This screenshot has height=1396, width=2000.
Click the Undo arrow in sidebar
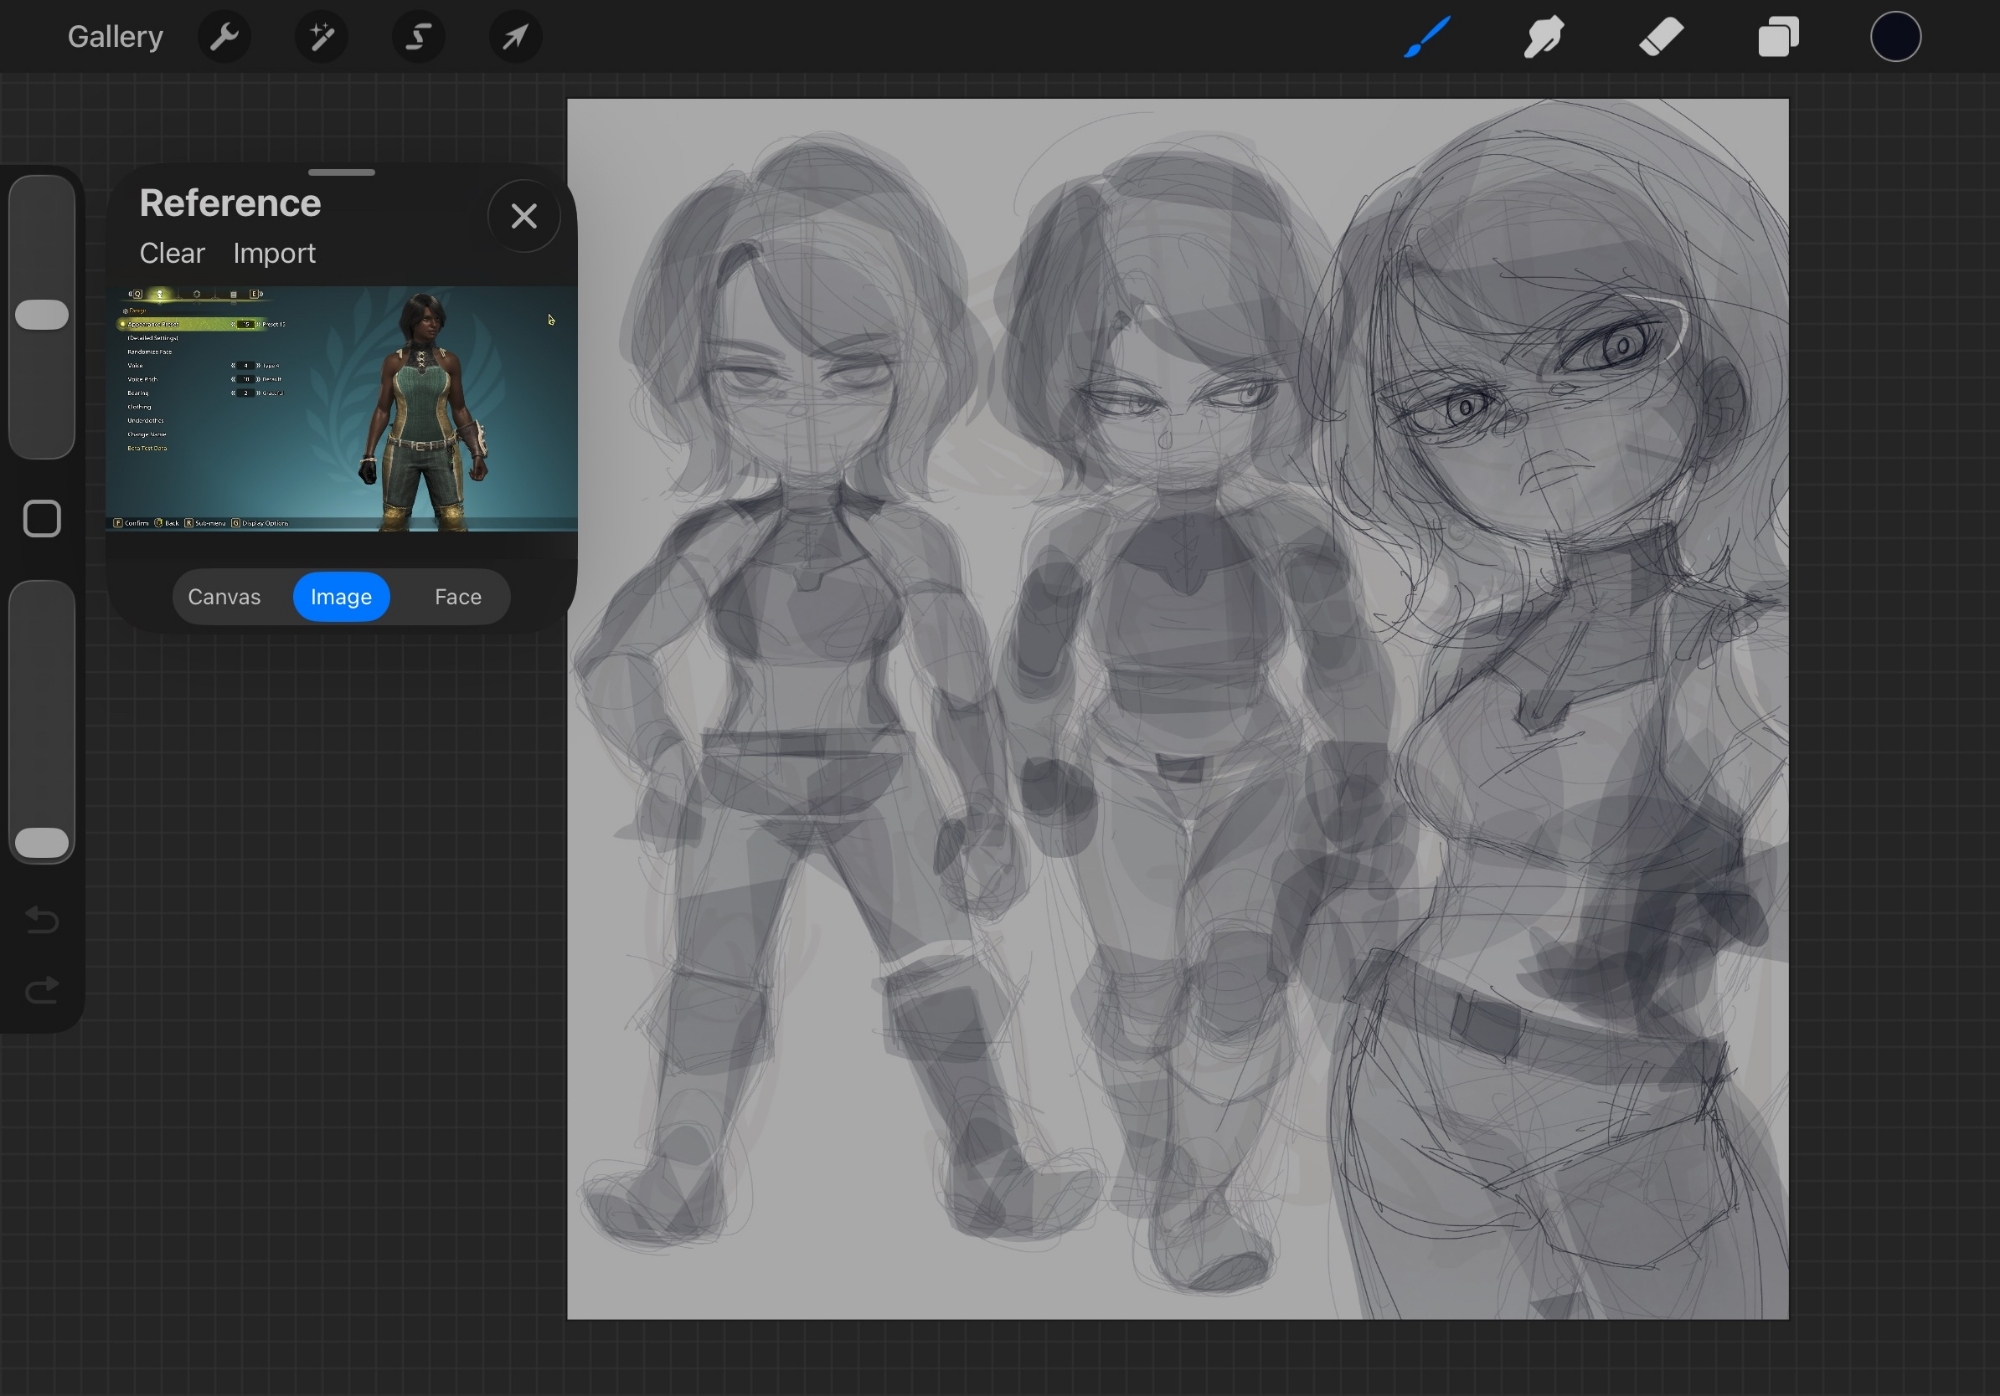(x=42, y=919)
